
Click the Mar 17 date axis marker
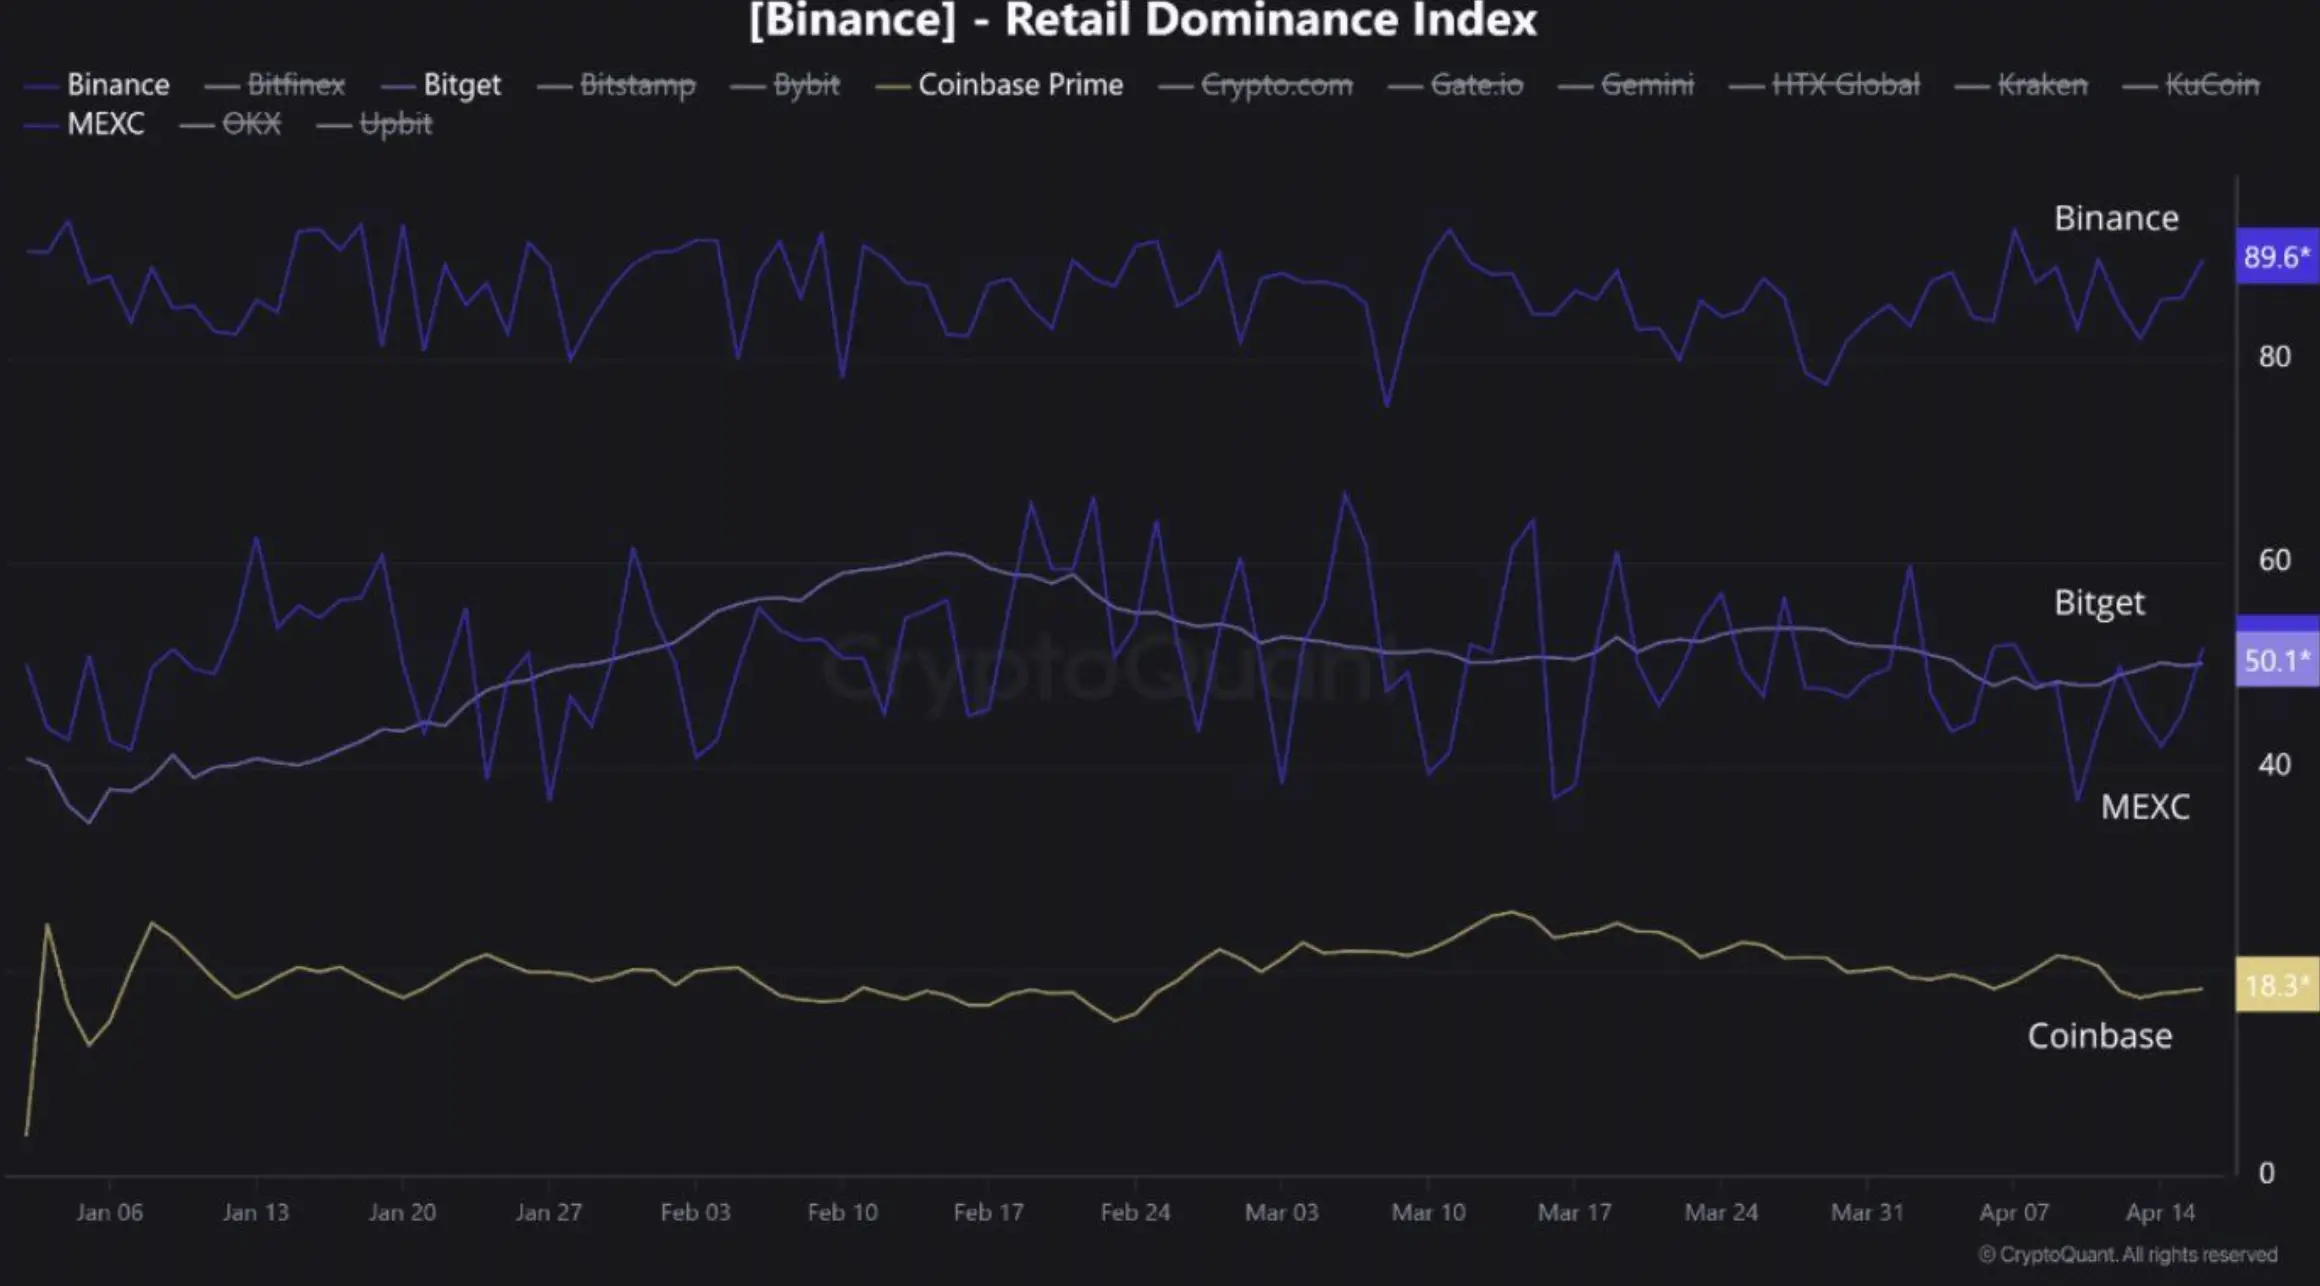click(1574, 1213)
